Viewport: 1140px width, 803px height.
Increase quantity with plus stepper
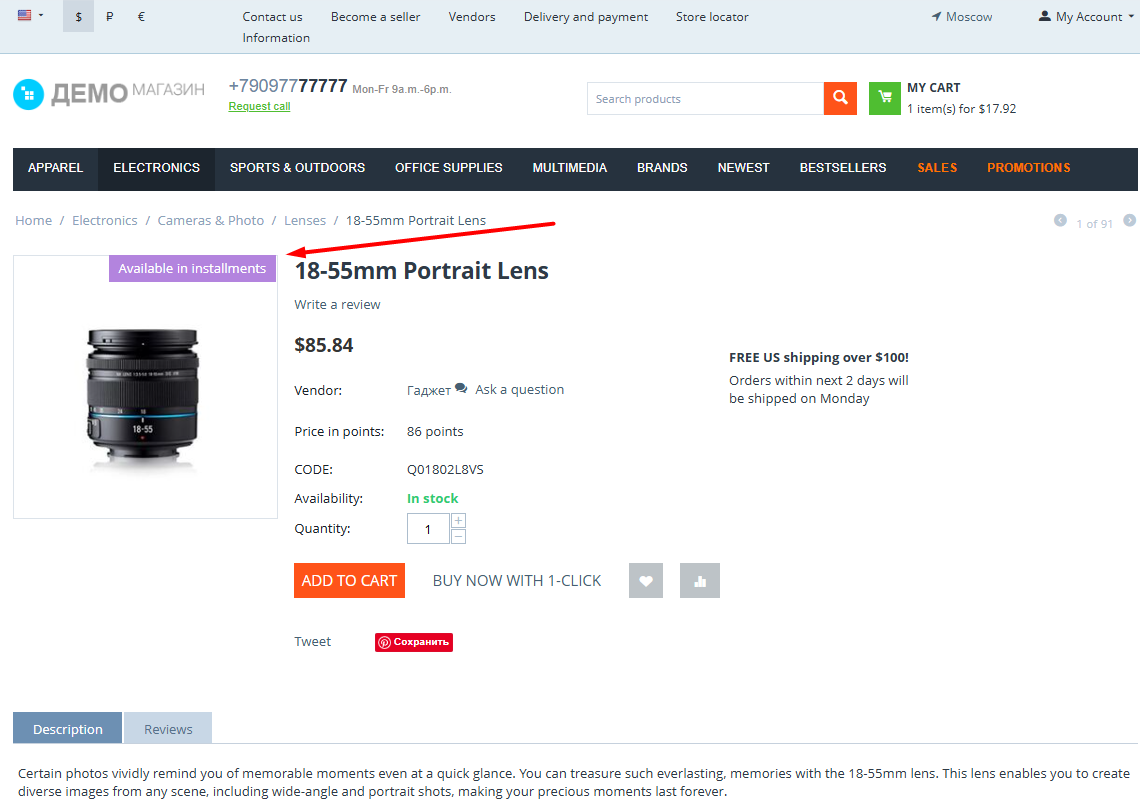point(458,521)
